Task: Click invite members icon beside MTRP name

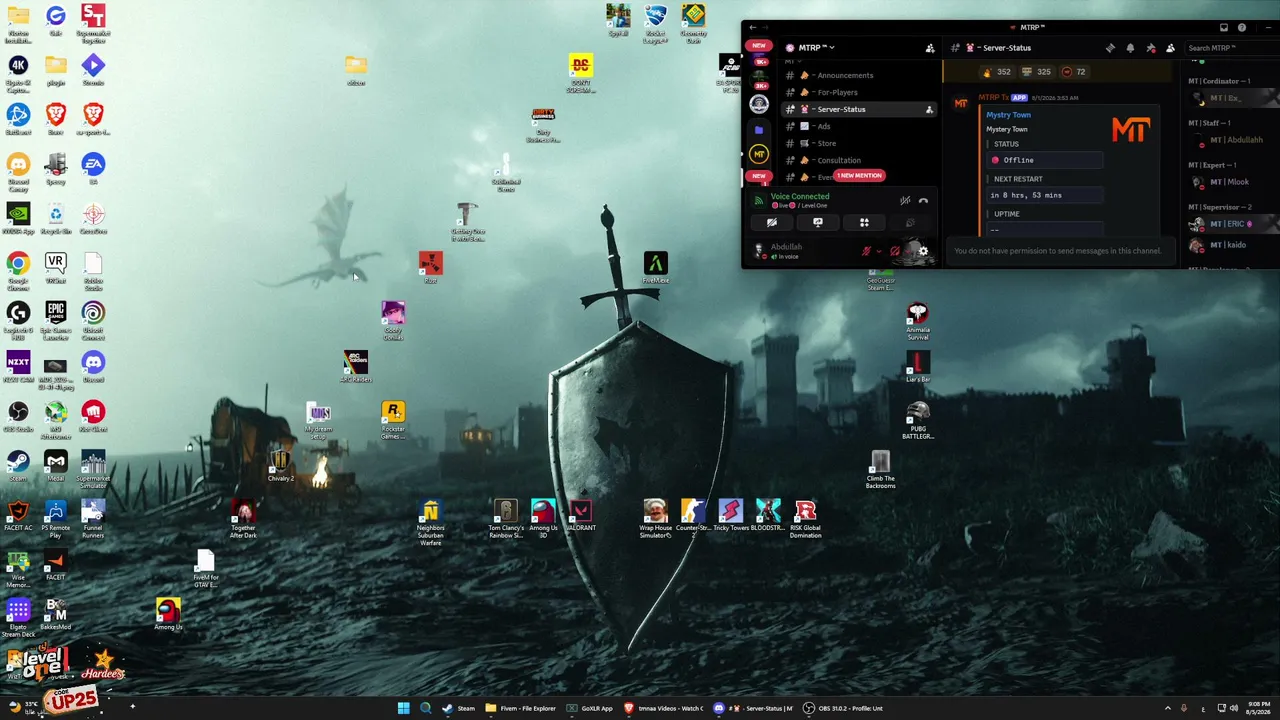Action: [929, 48]
